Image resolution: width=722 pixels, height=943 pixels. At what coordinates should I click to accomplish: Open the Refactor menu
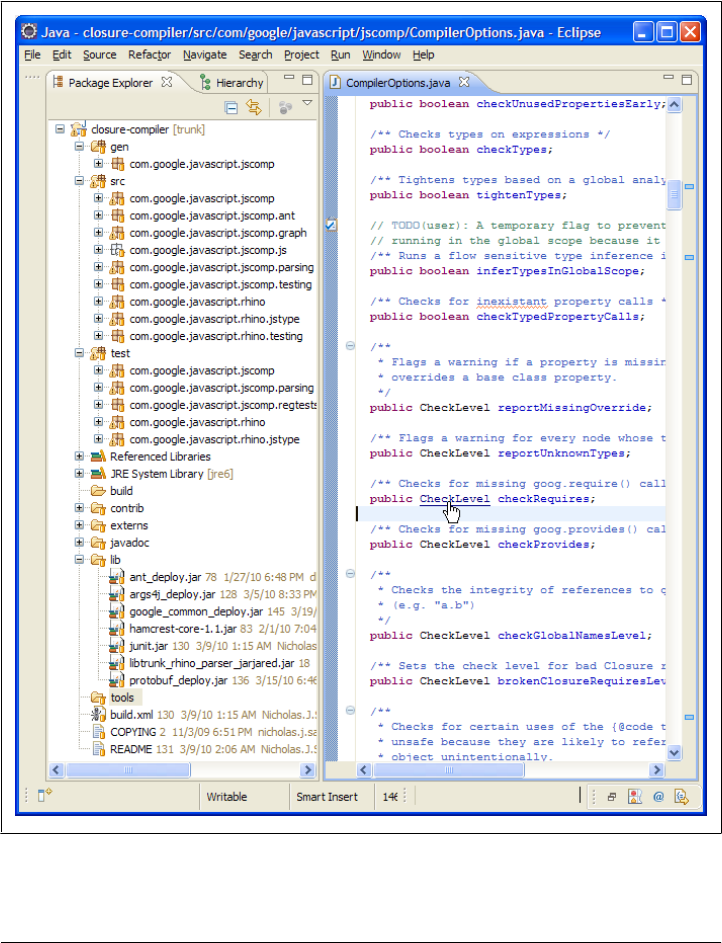150,55
